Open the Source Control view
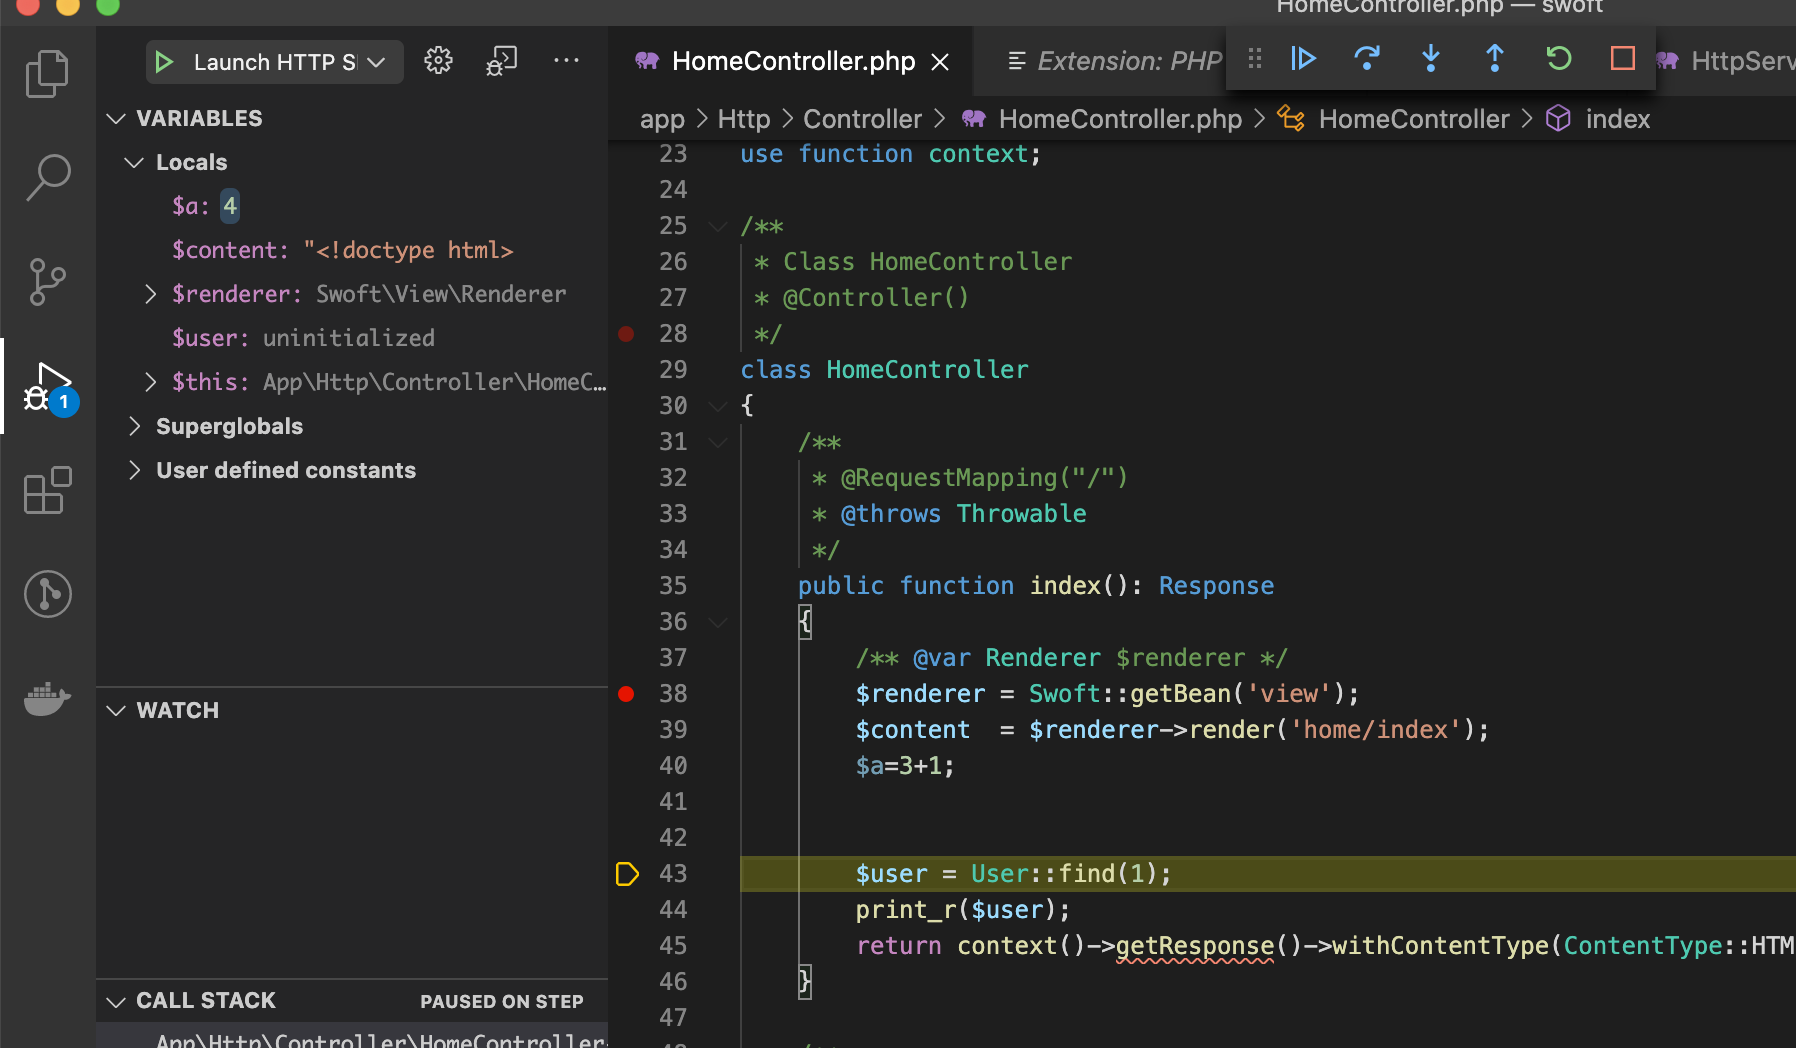Screen dimensions: 1796x1048 pos(47,282)
